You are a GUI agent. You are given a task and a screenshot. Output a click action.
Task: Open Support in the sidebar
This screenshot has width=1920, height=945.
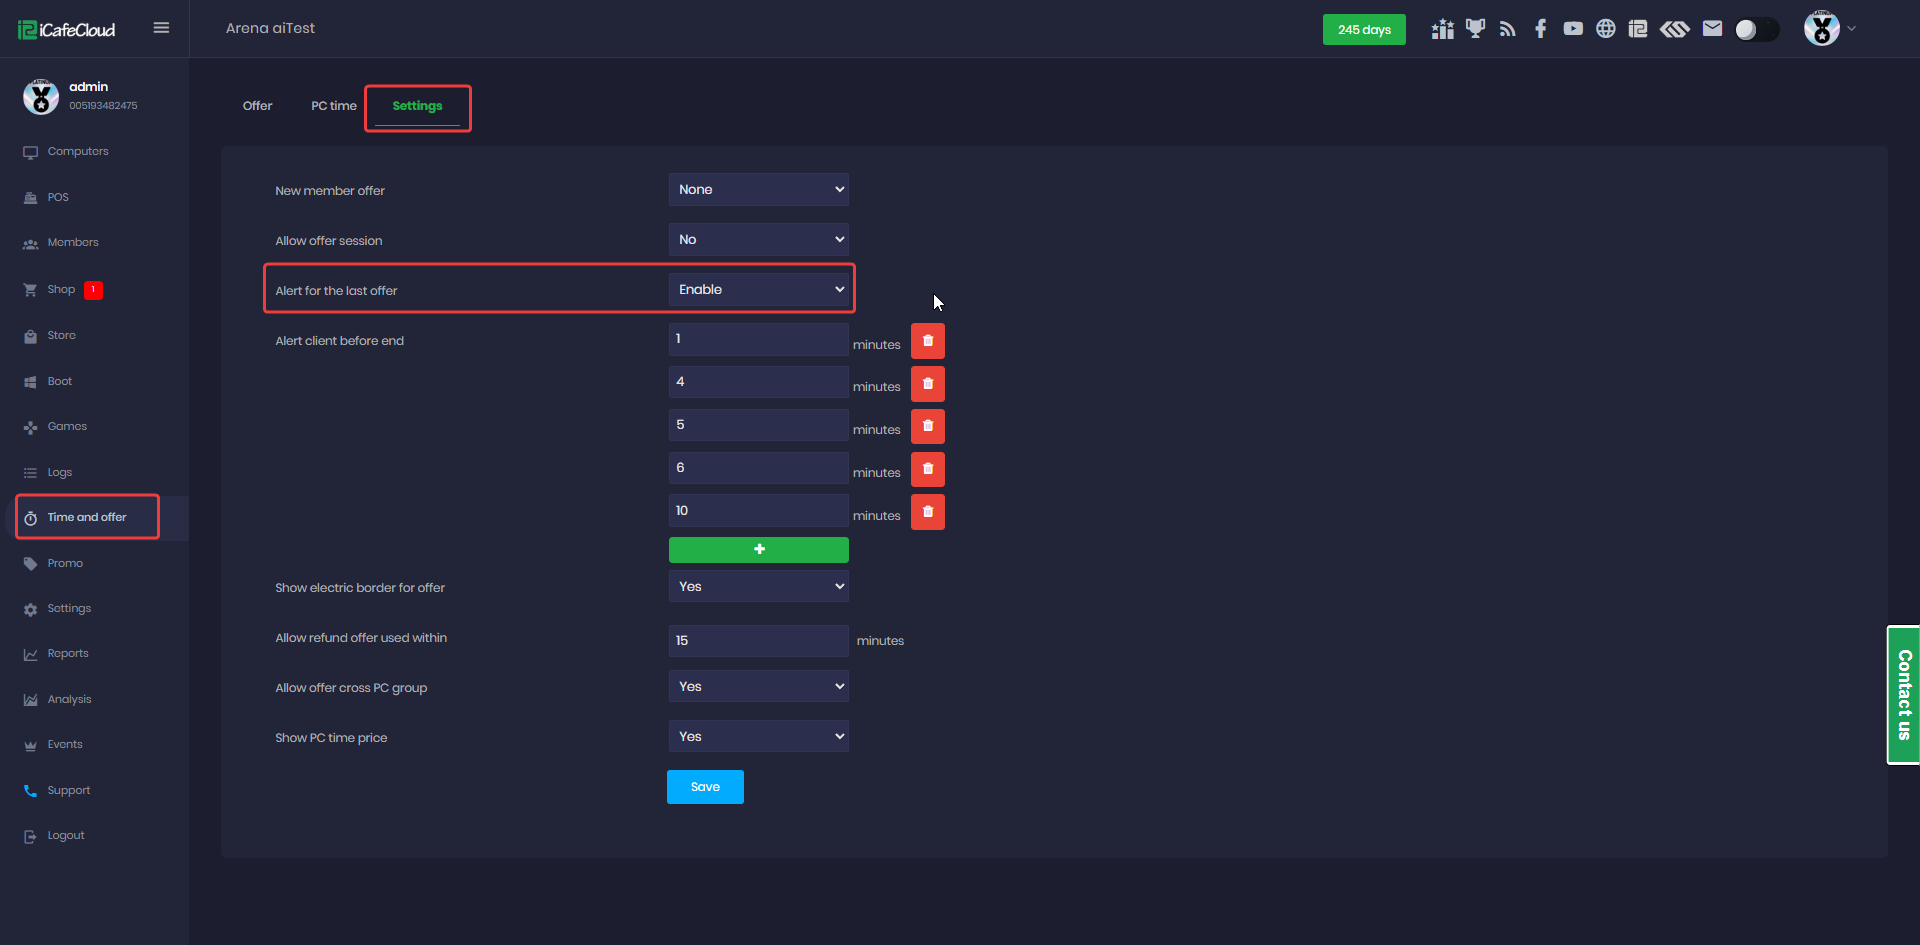68,791
